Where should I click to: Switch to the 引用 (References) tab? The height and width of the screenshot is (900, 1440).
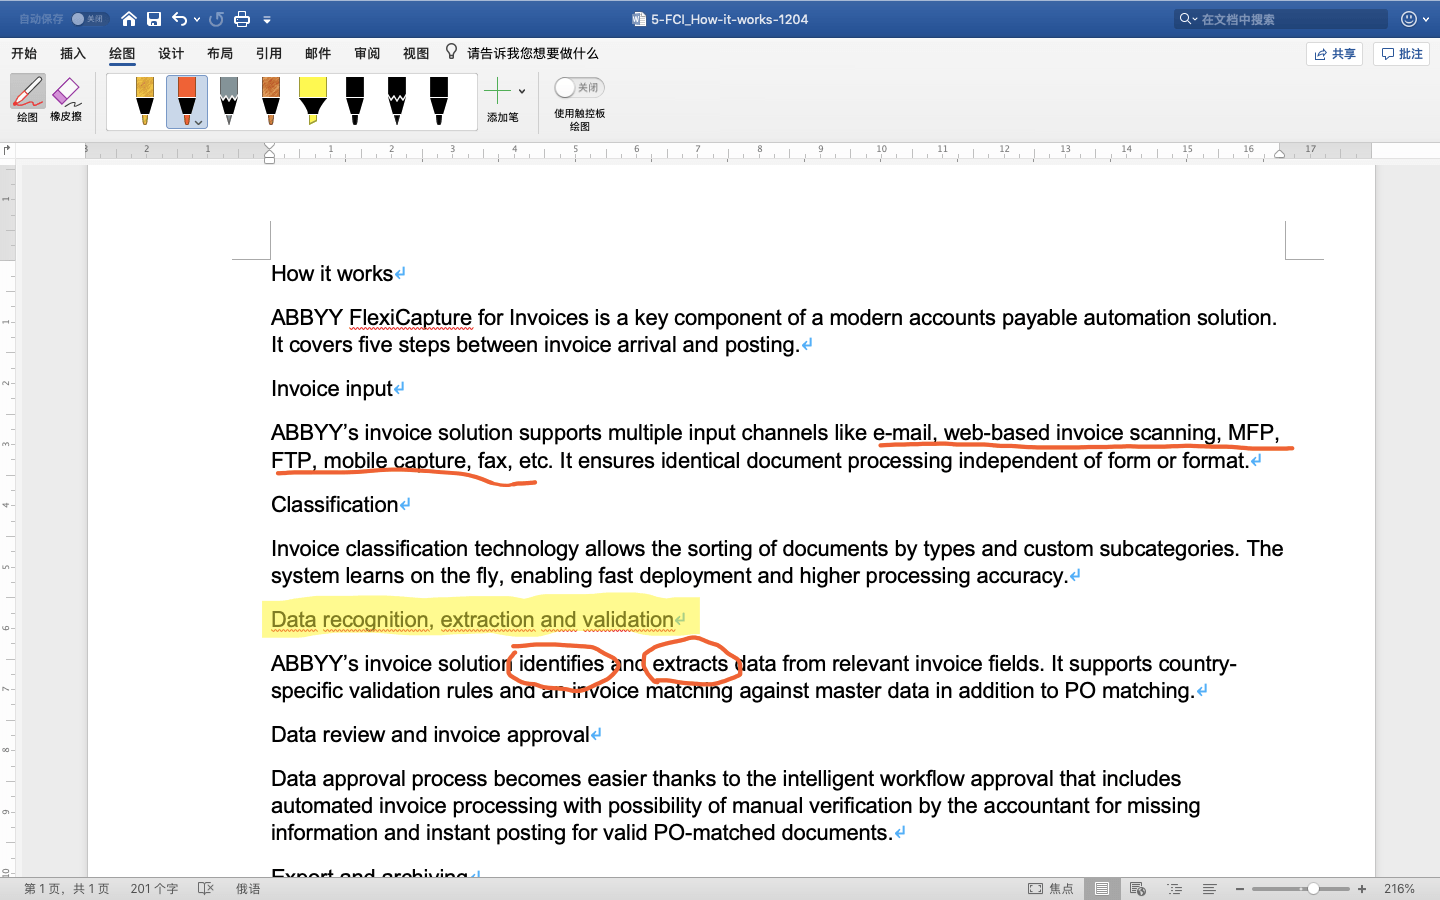(x=269, y=53)
